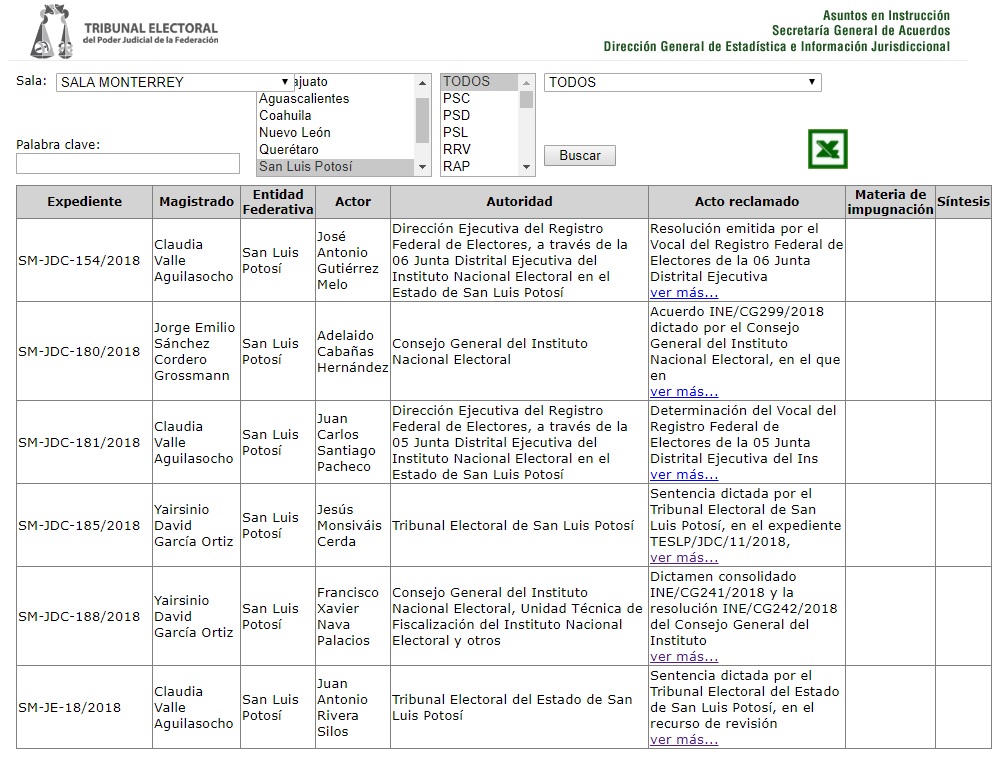The height and width of the screenshot is (762, 1006).
Task: Click the case type list scrollbar thumb
Action: 526,100
